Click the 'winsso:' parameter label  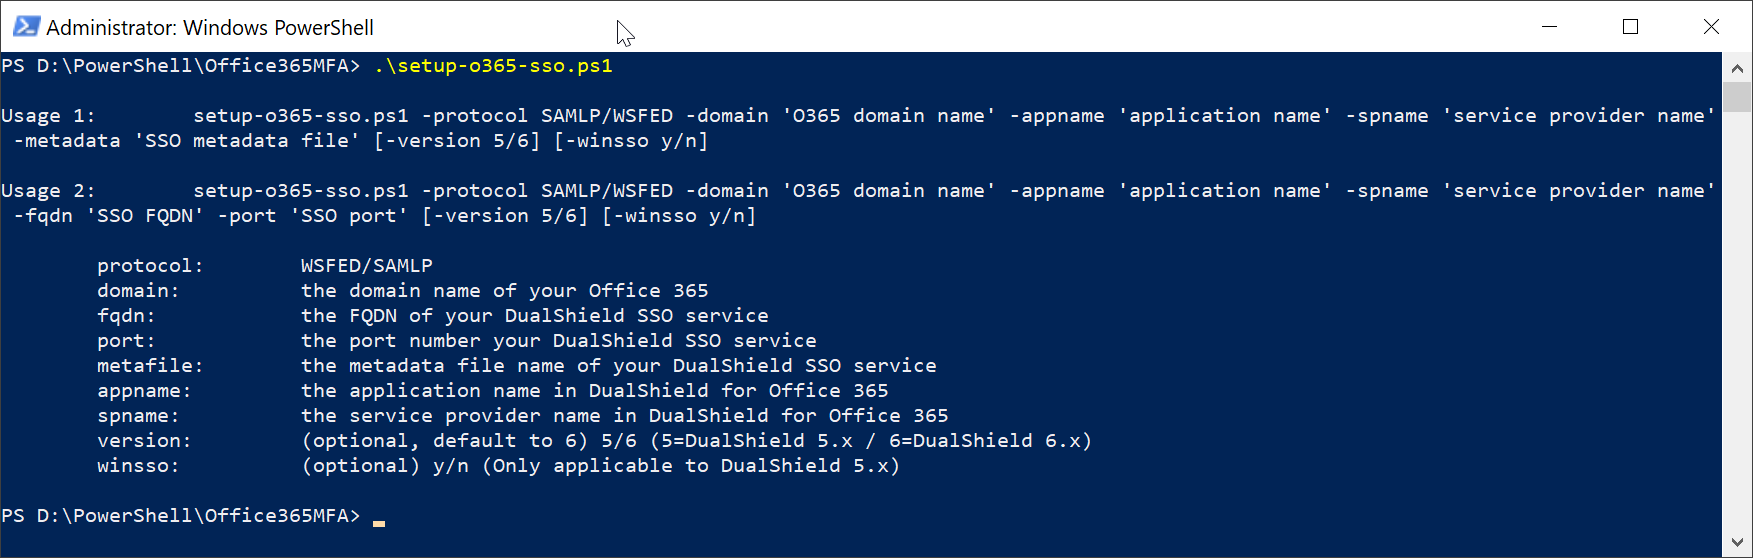[138, 466]
